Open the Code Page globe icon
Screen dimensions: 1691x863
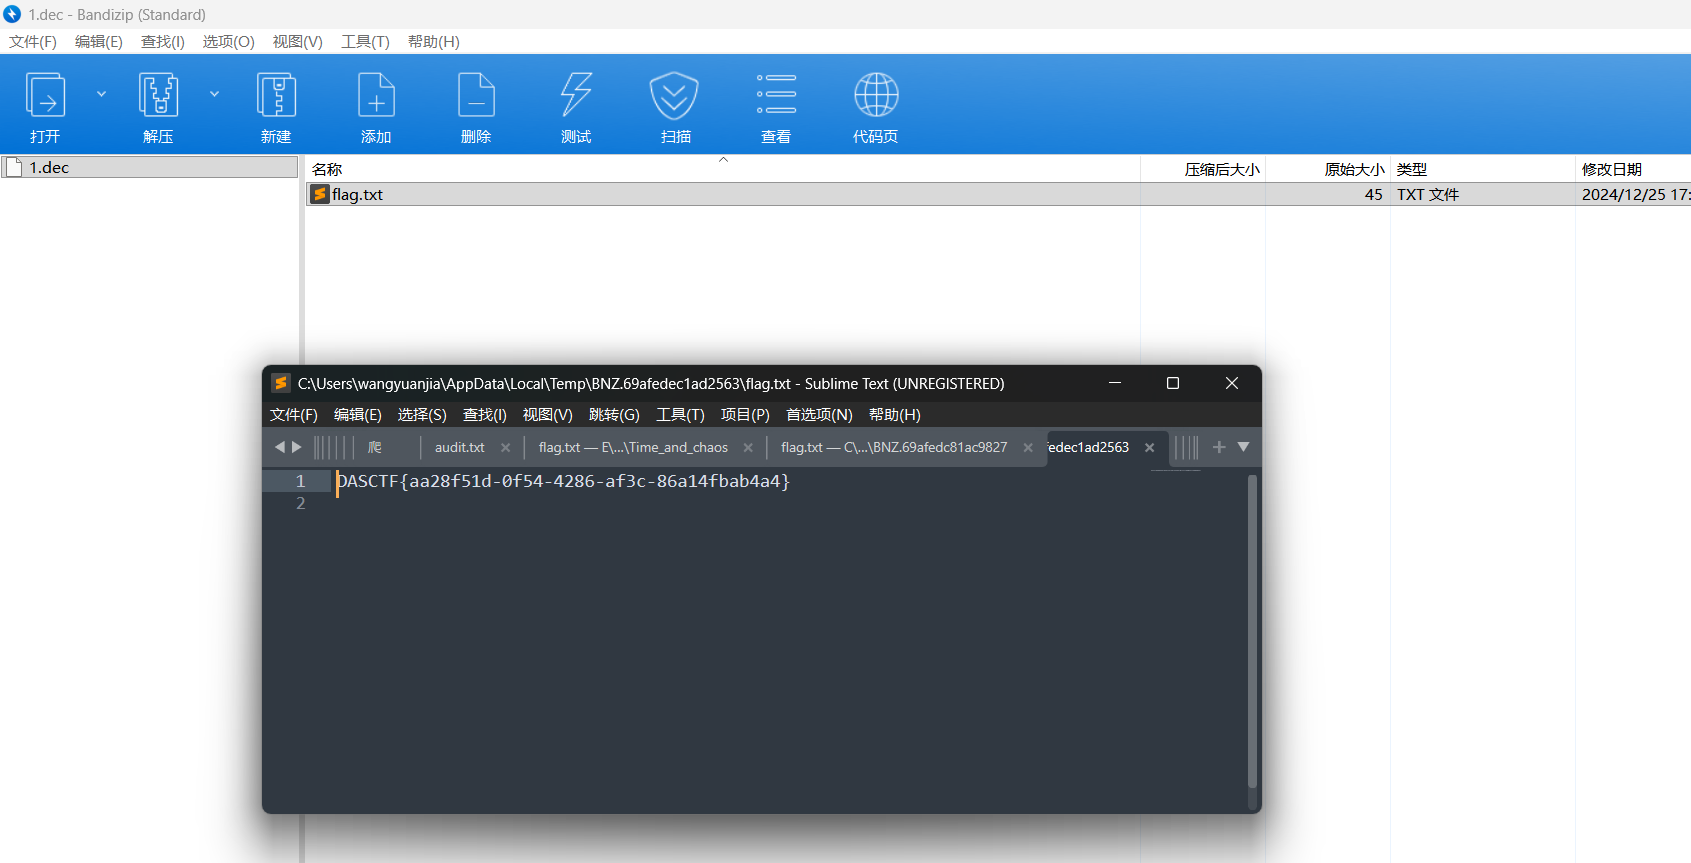pyautogui.click(x=876, y=96)
